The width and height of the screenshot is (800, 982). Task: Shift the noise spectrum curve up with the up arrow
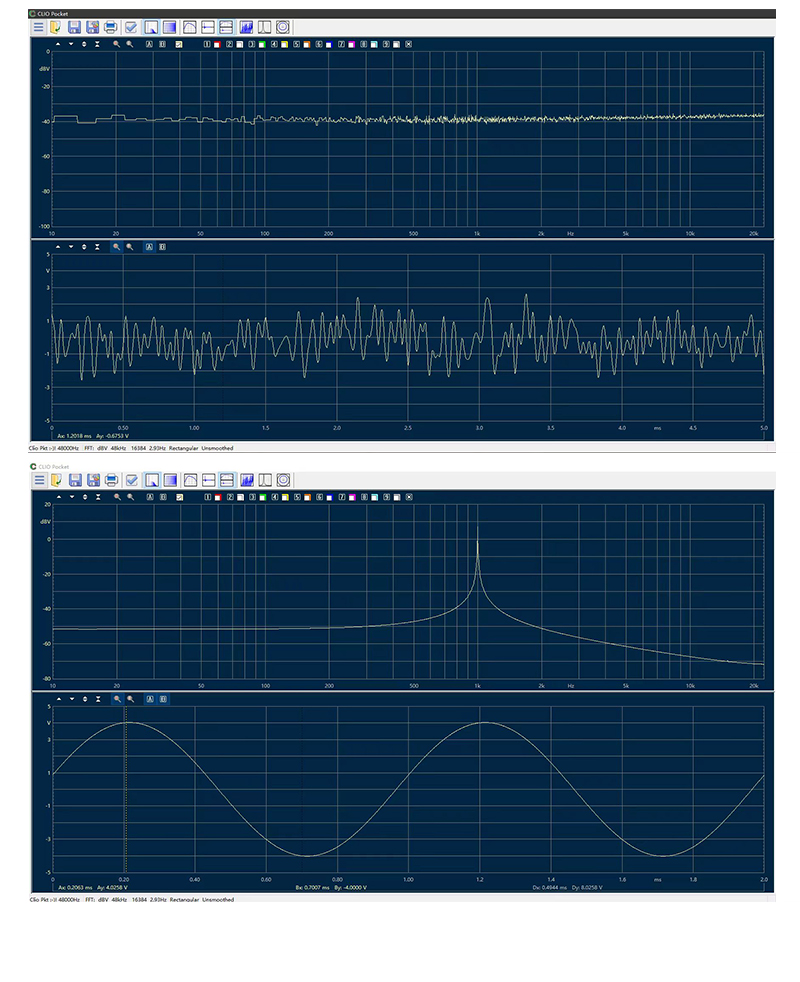[58, 44]
